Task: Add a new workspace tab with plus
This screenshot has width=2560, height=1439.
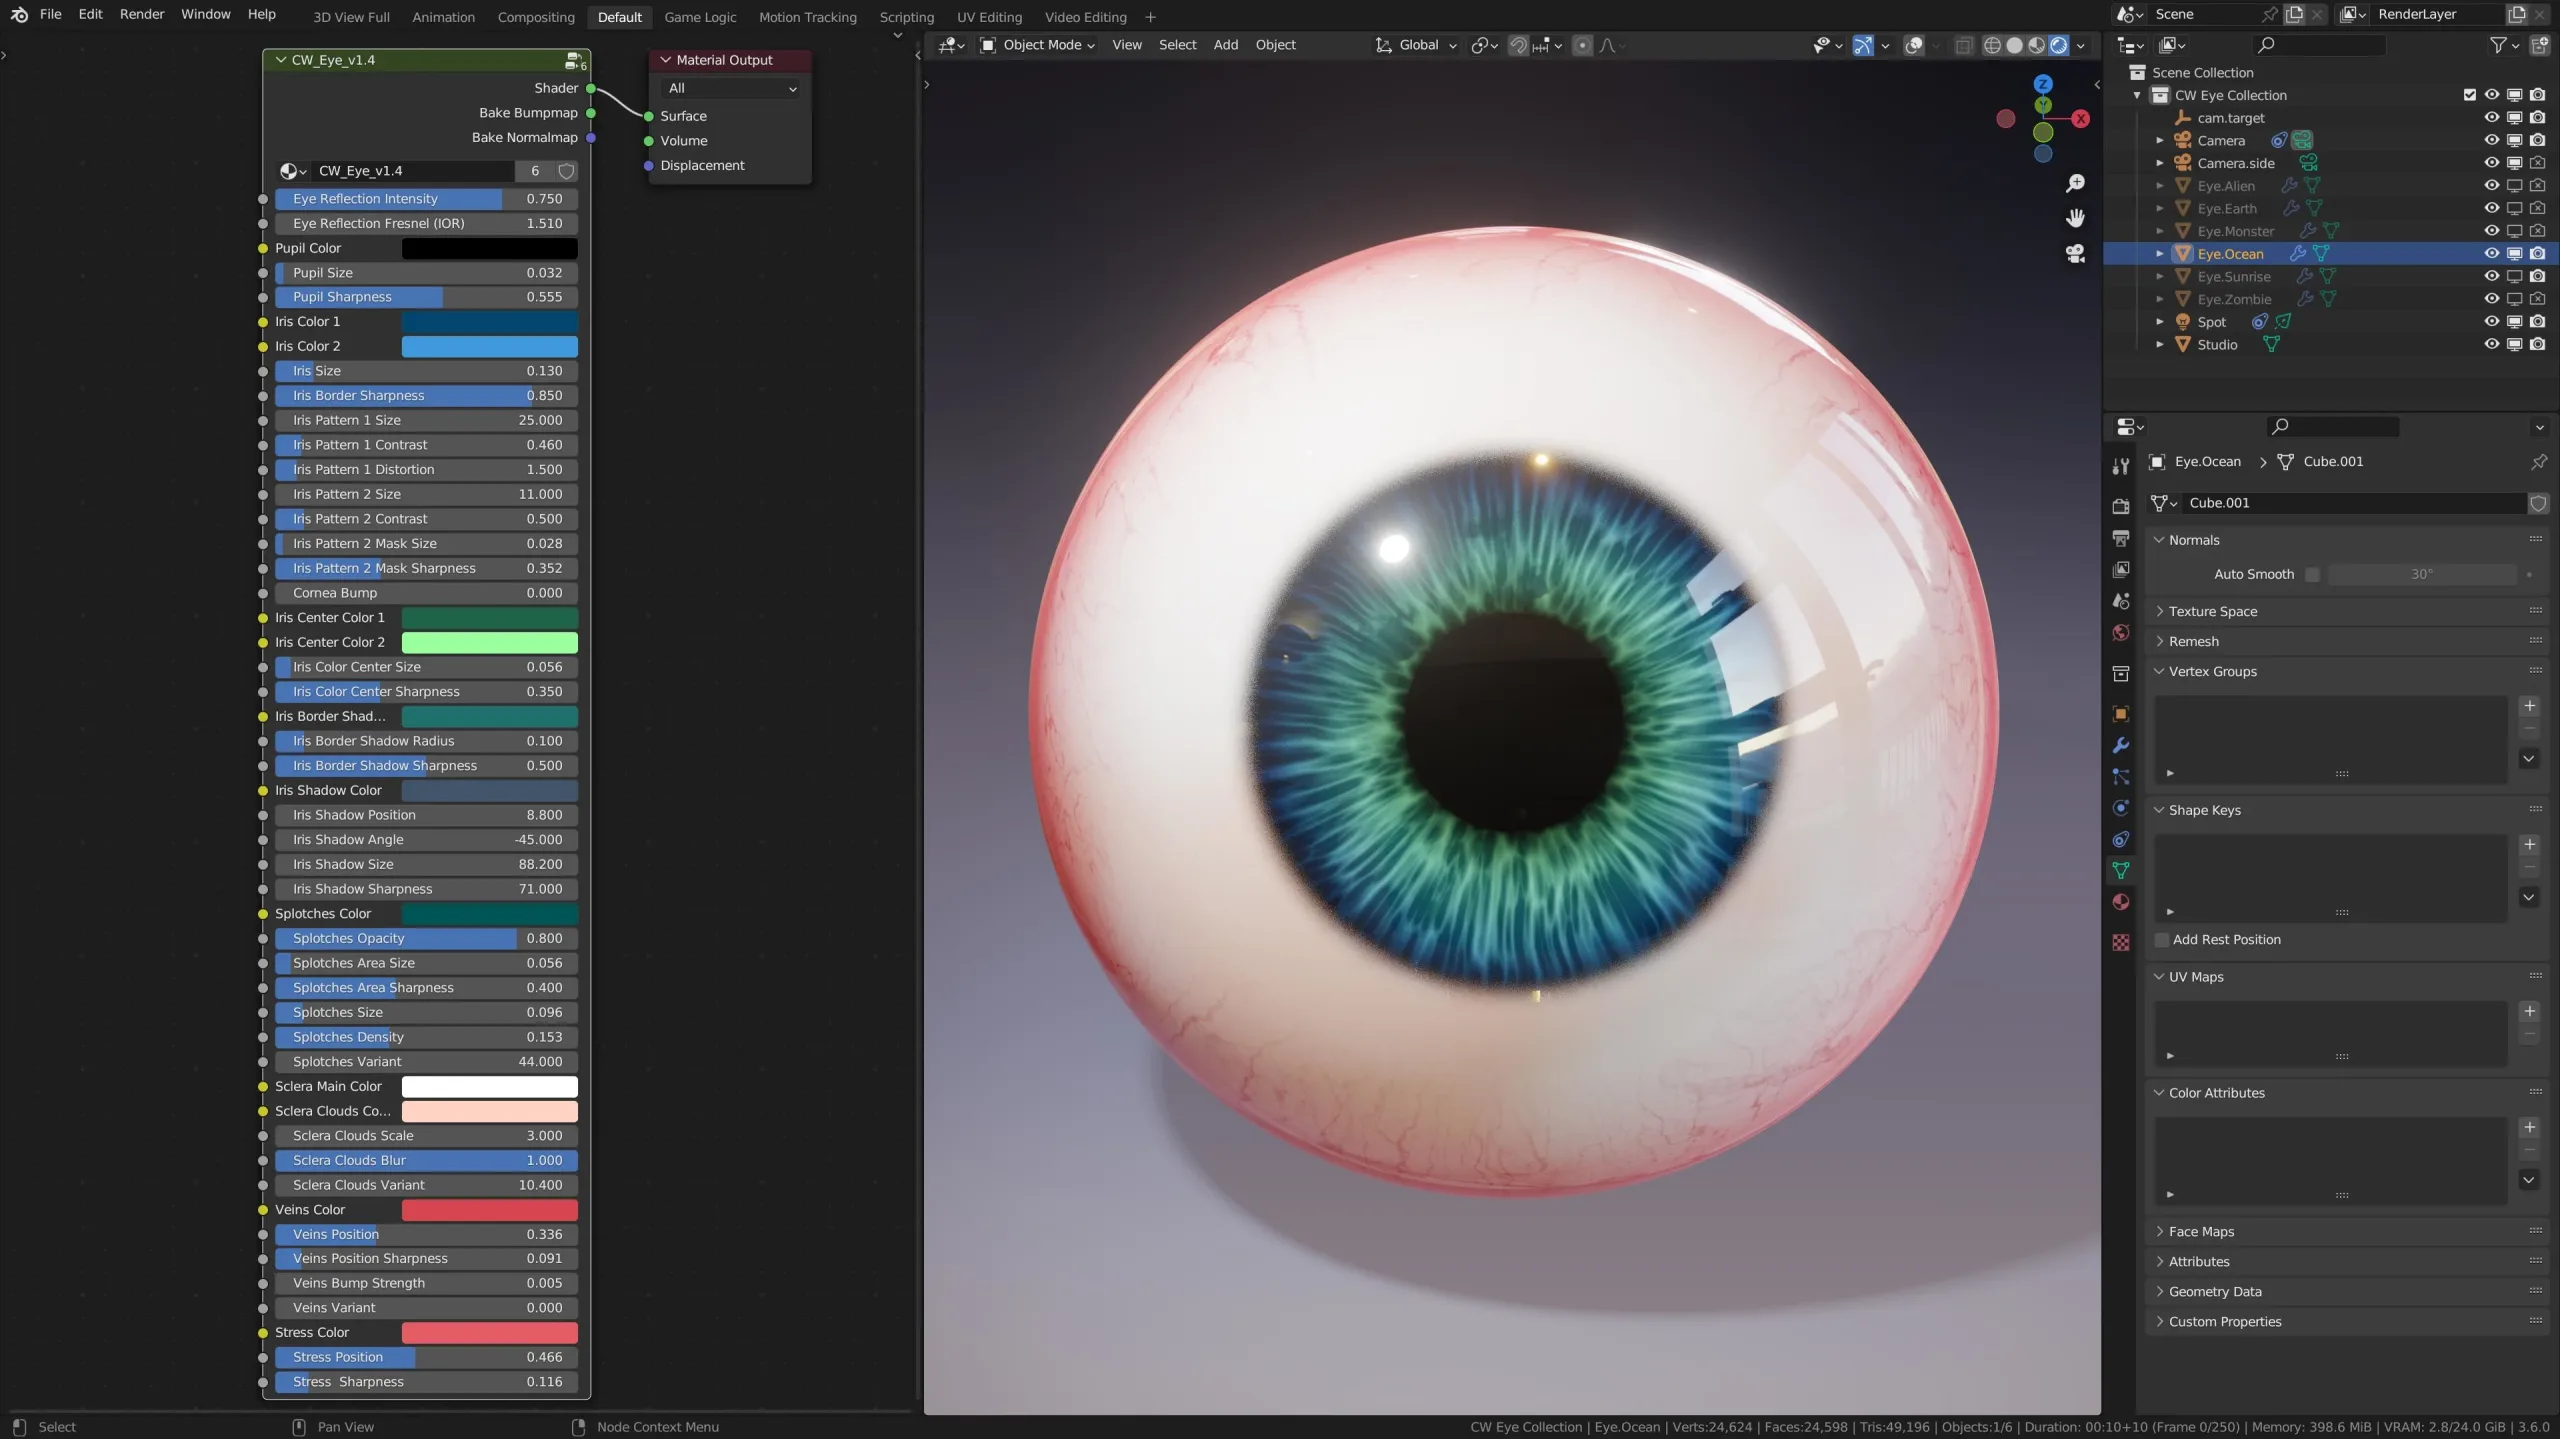Action: [x=1150, y=17]
